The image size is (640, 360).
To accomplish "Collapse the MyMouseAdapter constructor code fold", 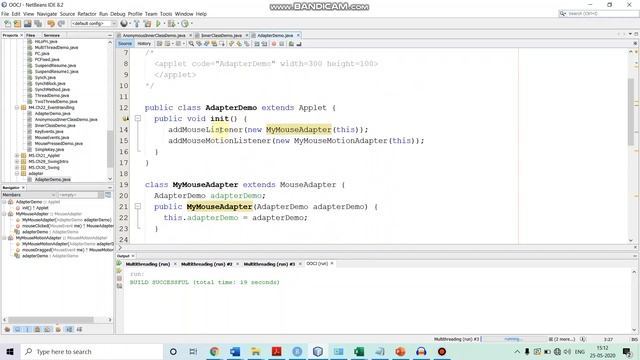I will [138, 207].
